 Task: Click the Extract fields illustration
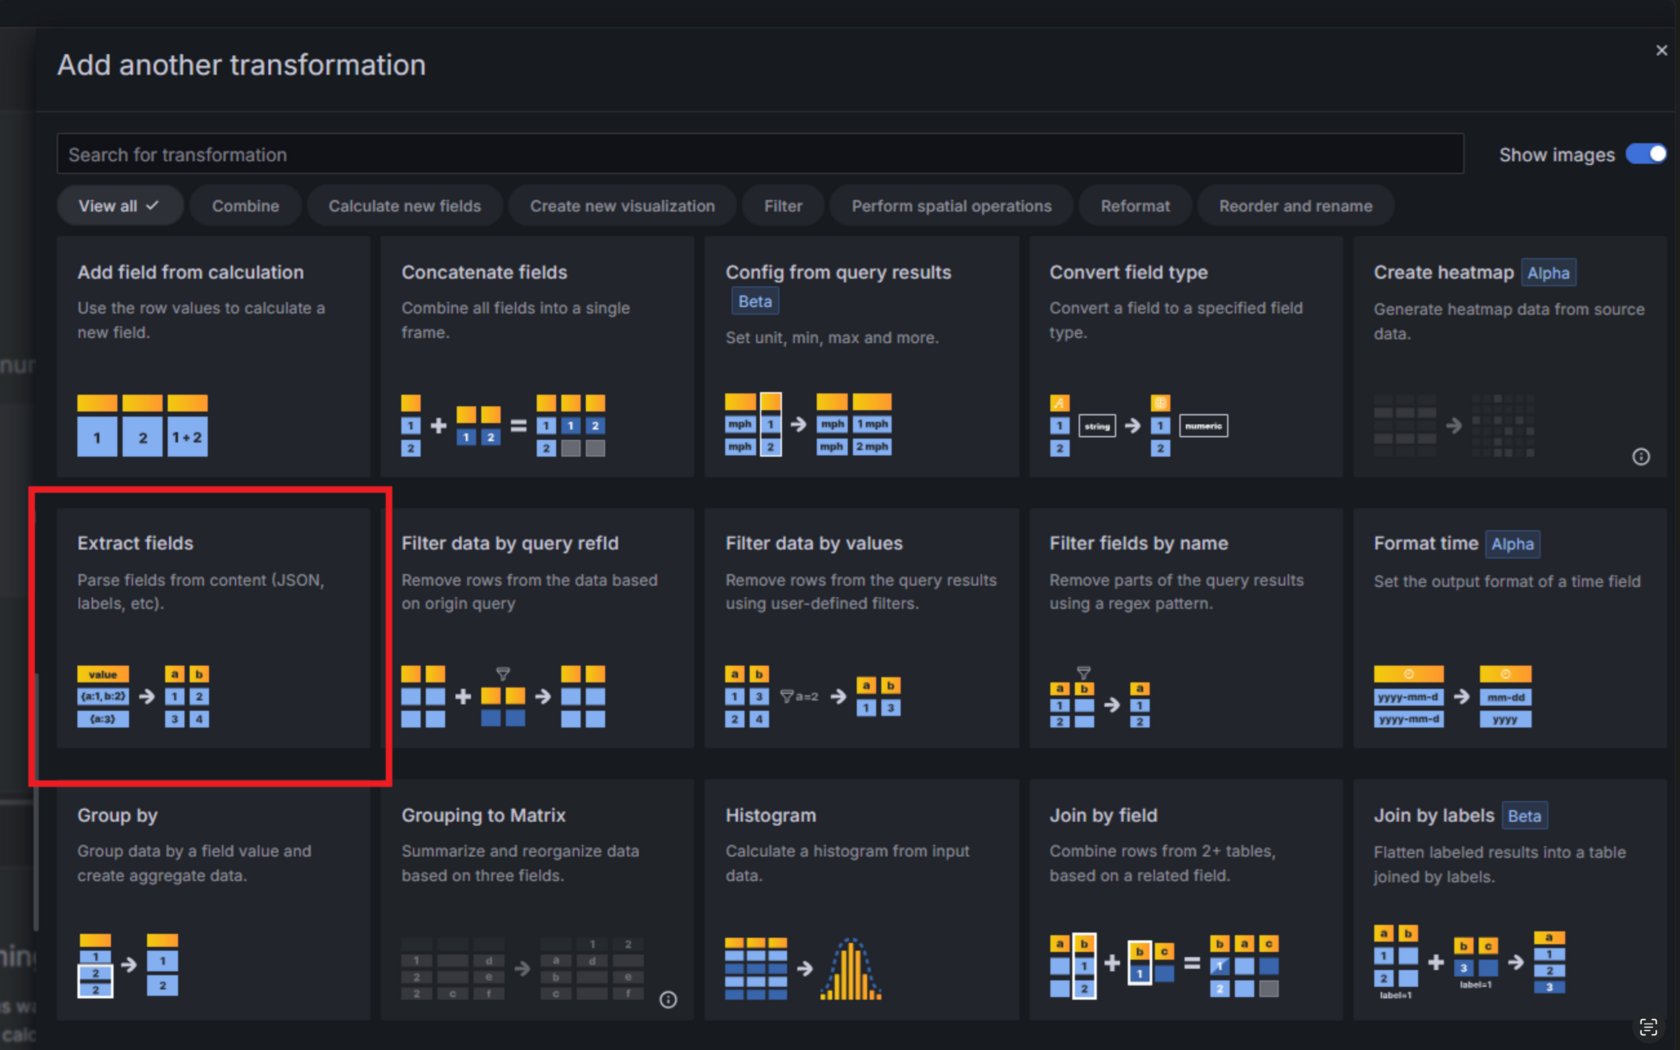point(143,696)
